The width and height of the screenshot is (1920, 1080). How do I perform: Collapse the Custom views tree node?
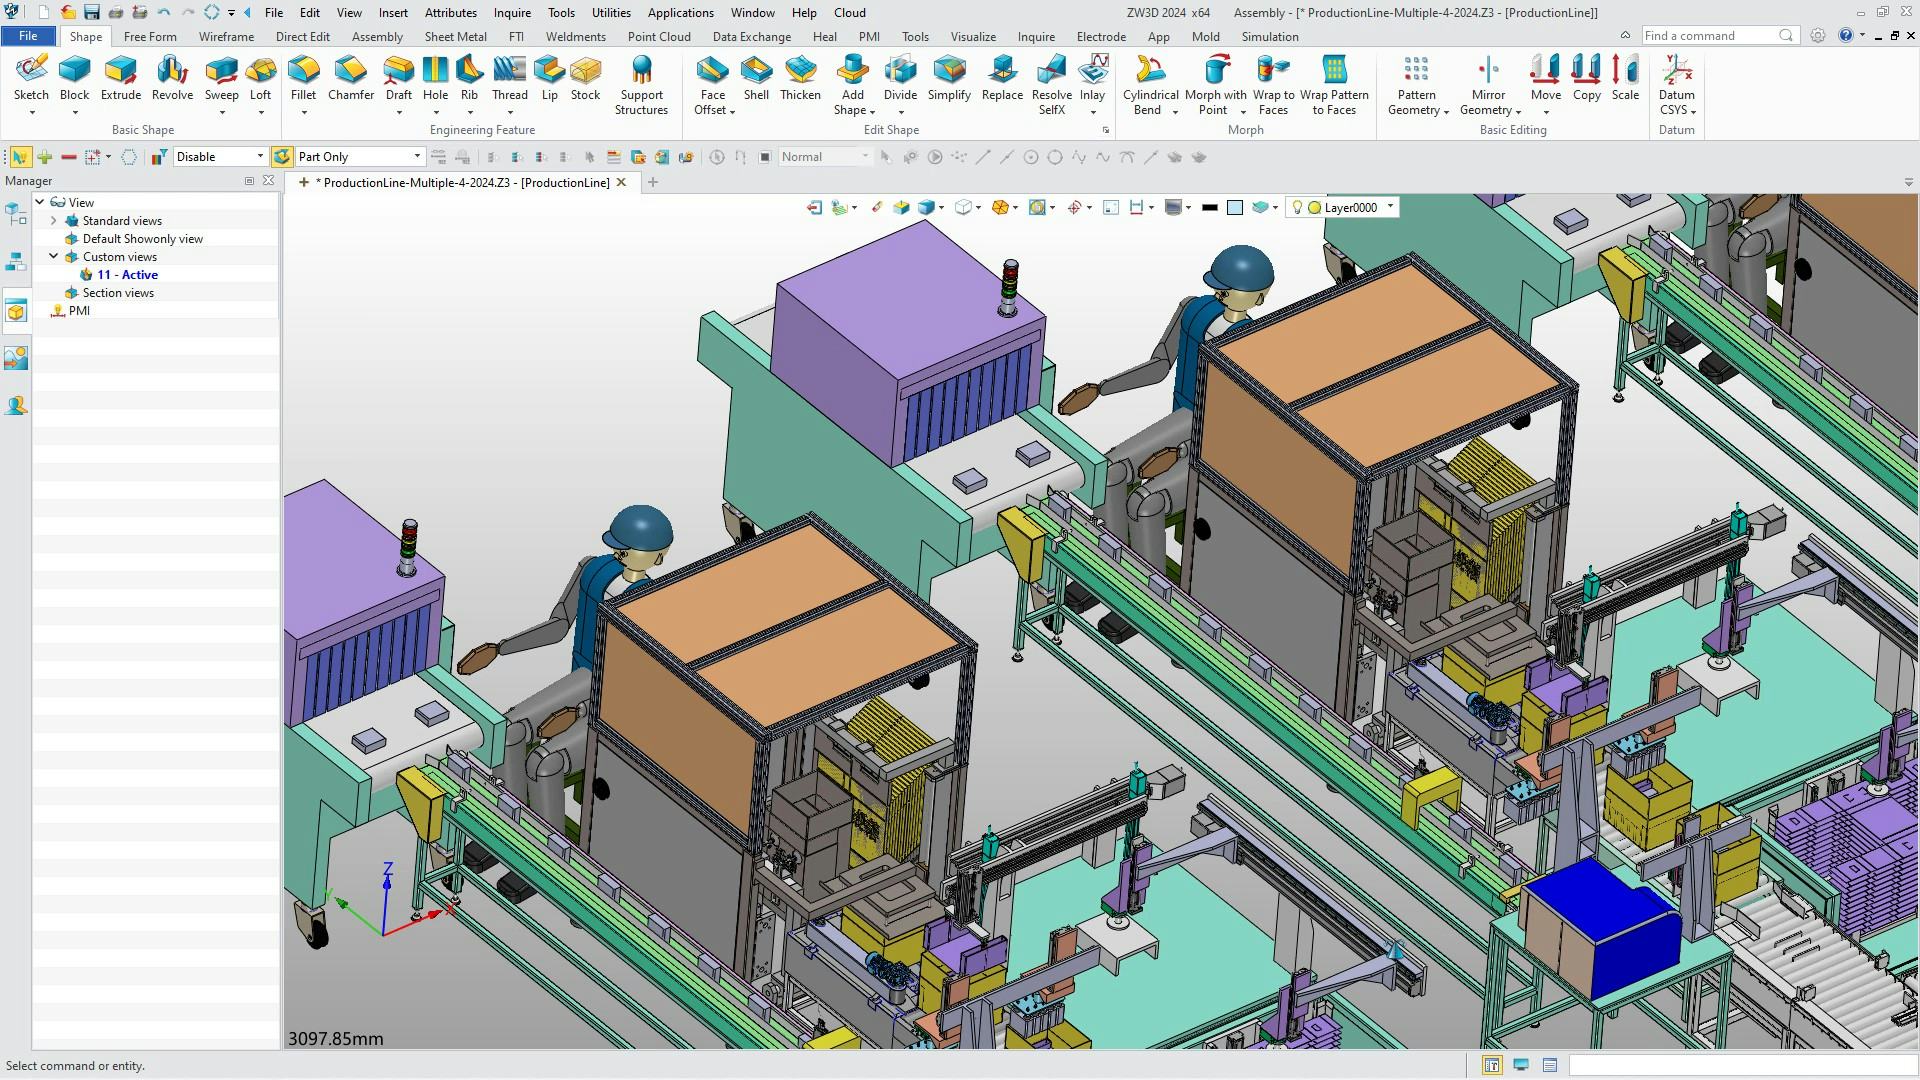click(53, 256)
